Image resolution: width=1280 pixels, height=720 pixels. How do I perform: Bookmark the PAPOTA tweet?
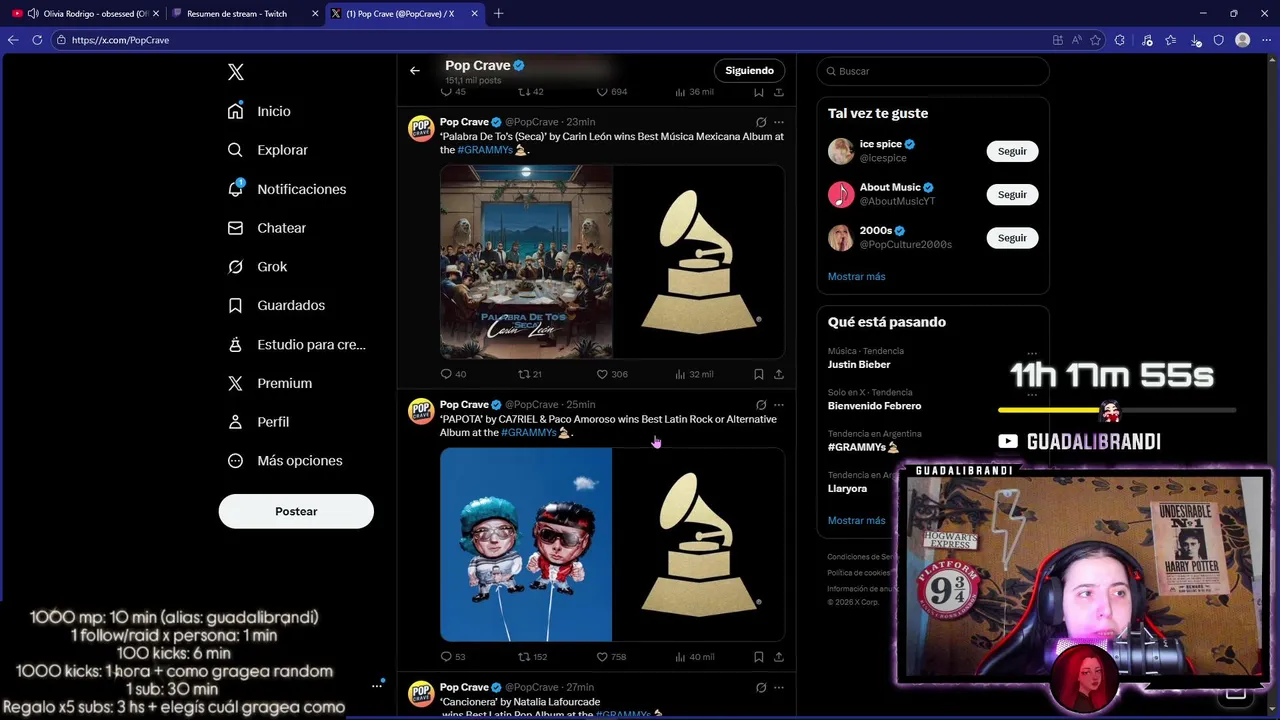click(x=758, y=657)
